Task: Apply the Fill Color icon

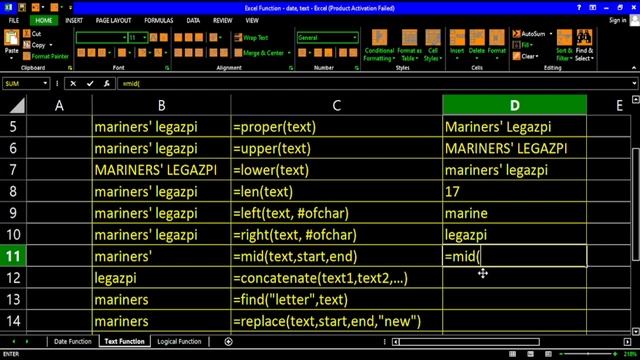Action: click(x=142, y=52)
